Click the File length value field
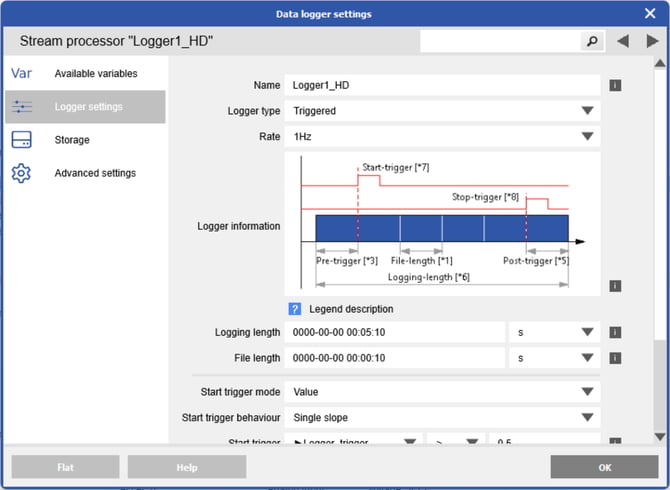Viewport: 670px width, 490px height. [395, 358]
